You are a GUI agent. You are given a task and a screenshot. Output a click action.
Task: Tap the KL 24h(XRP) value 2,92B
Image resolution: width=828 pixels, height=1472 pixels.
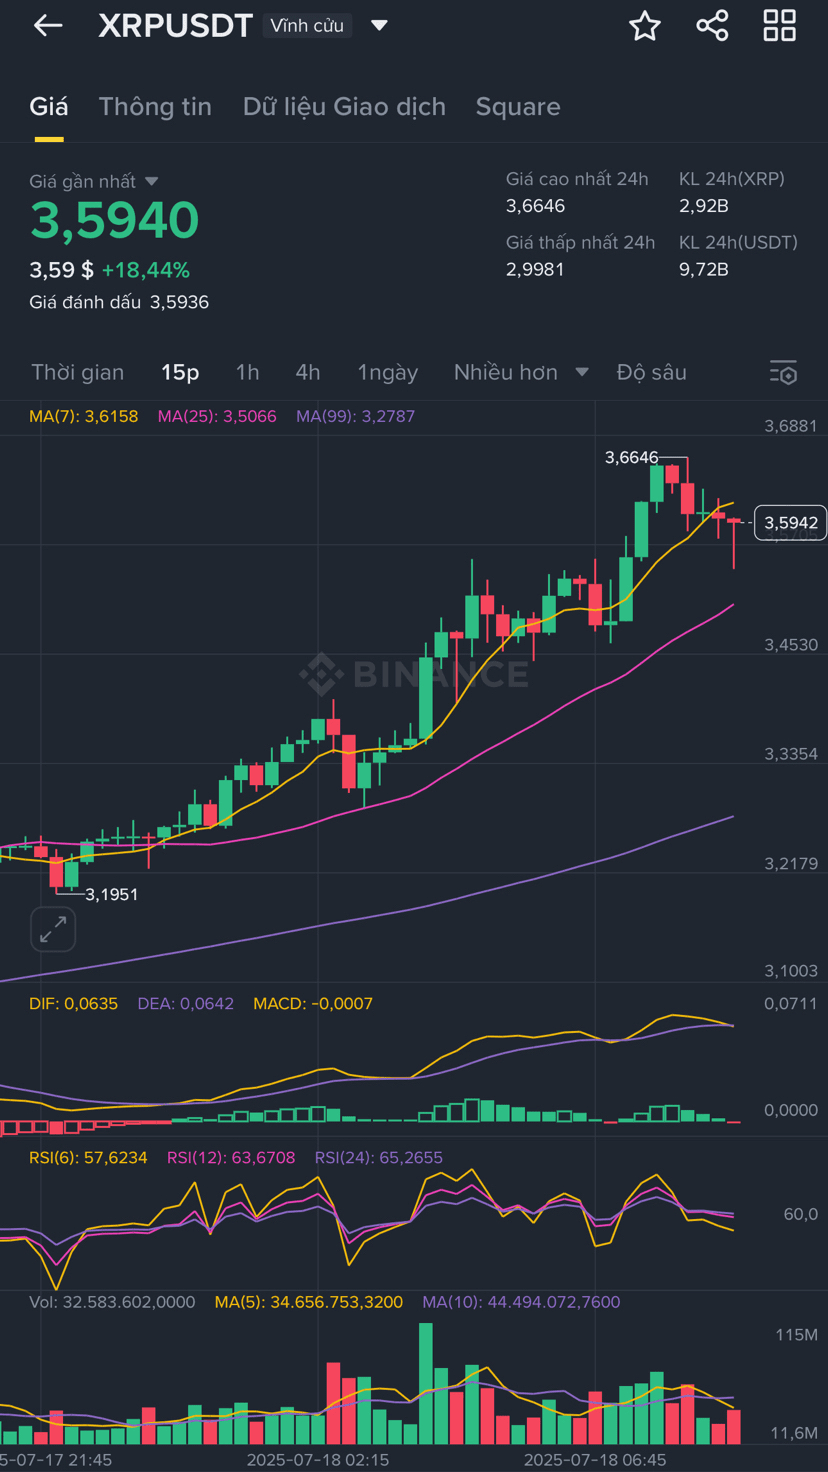pyautogui.click(x=704, y=206)
